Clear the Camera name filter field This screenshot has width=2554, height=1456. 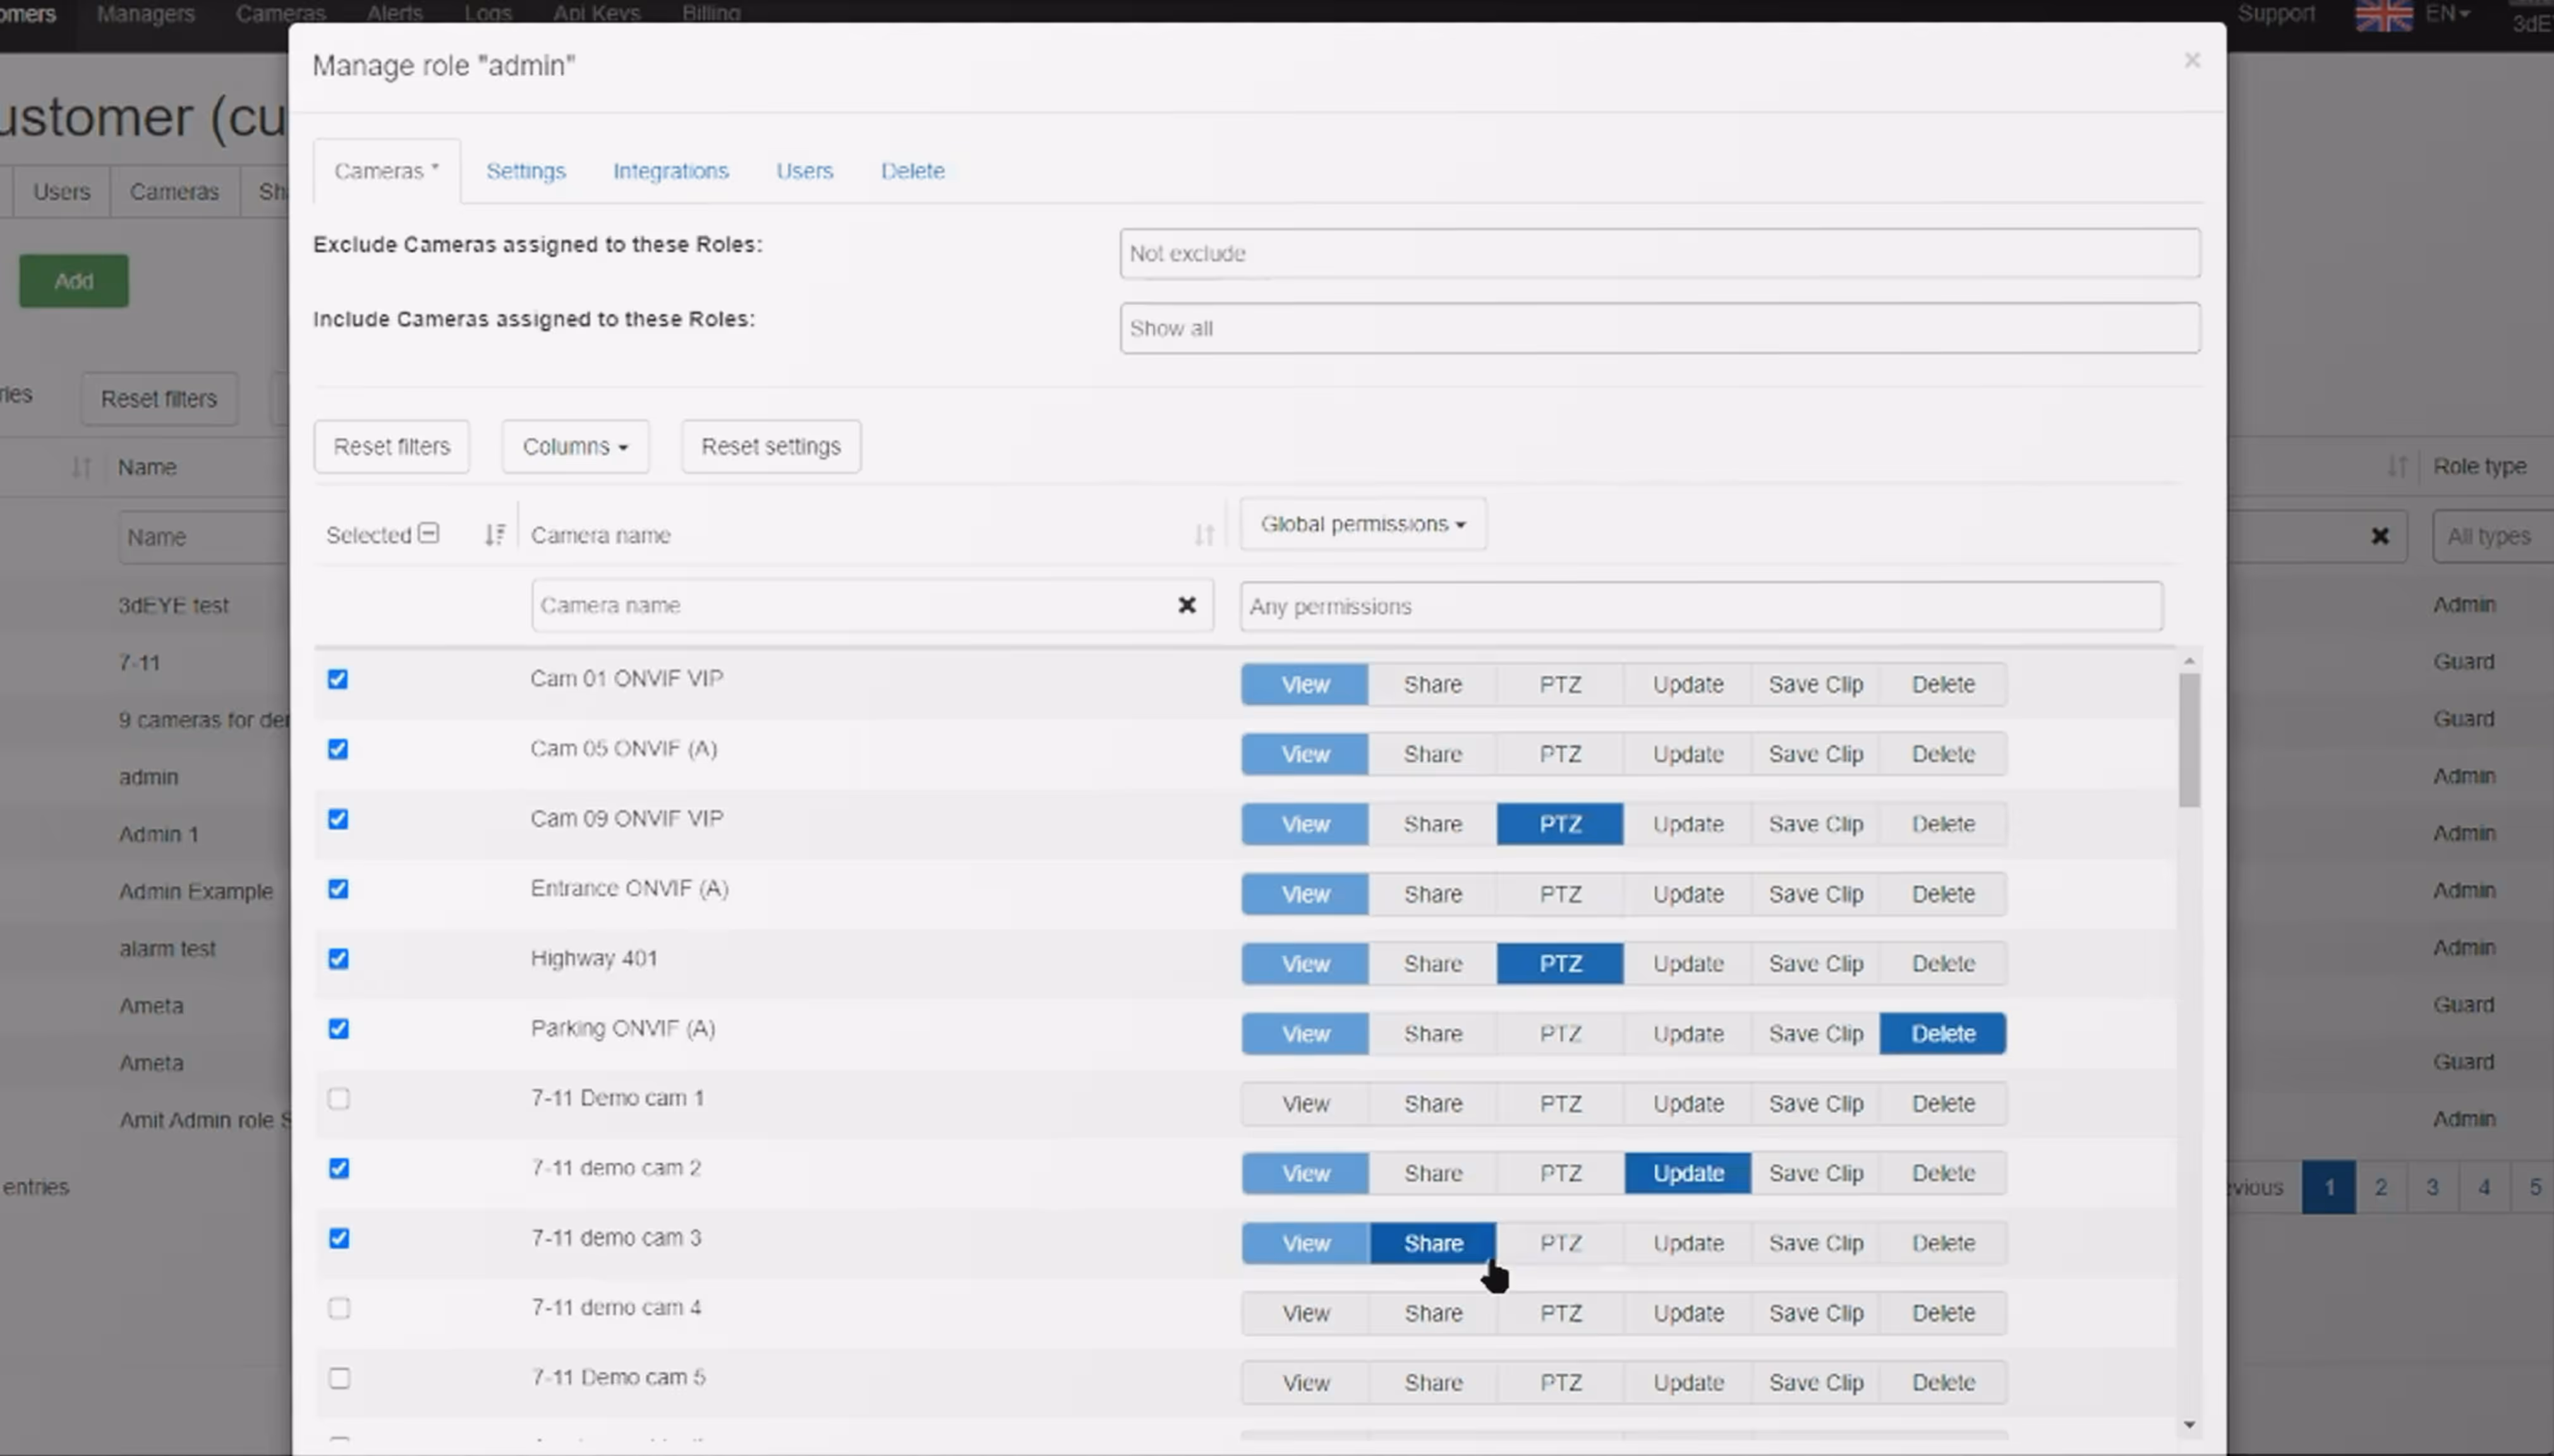tap(1187, 605)
